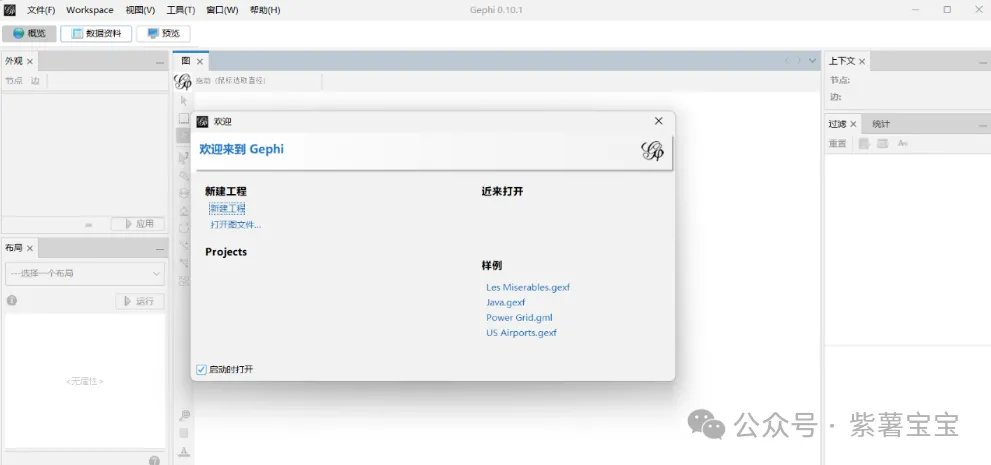Open the 数据资料 data laboratory view
The height and width of the screenshot is (465, 991).
96,33
